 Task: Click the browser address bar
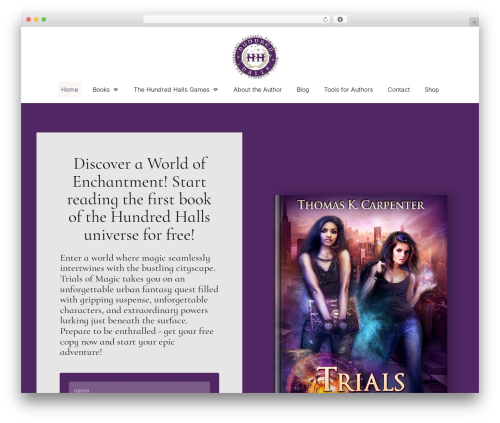[x=236, y=20]
